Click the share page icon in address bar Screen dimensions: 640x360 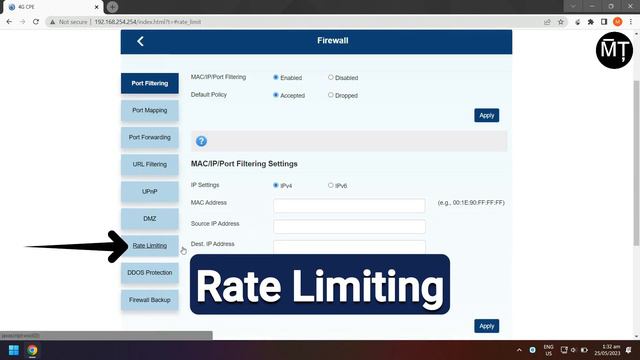click(x=547, y=22)
